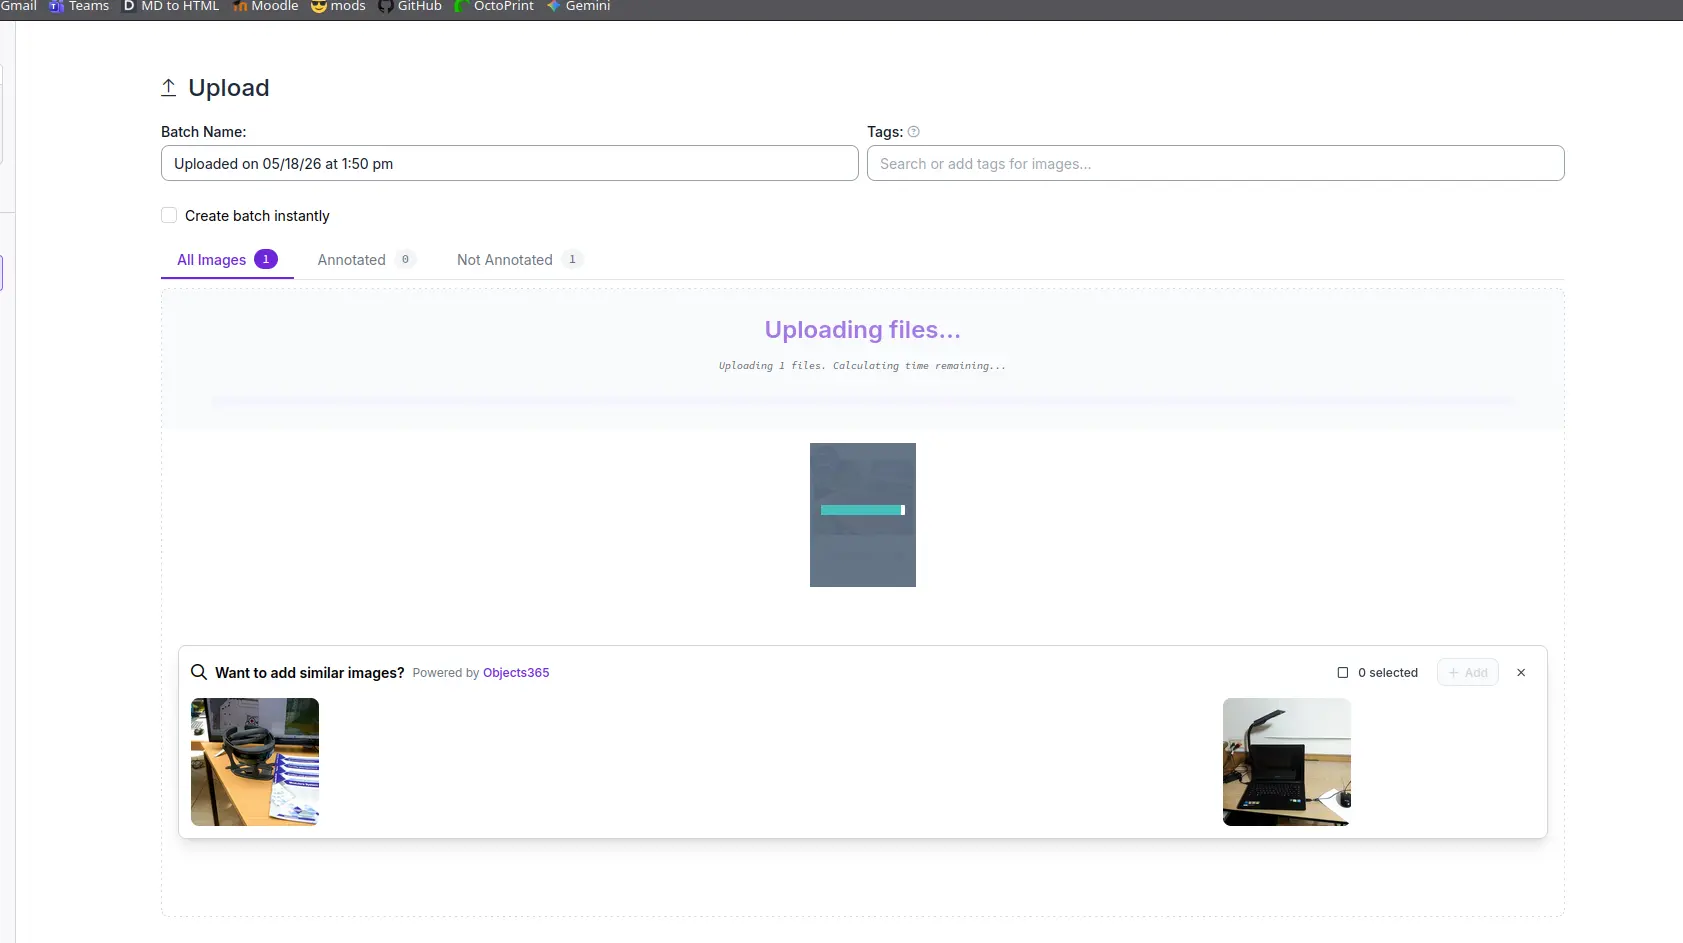Select the headset on desk similar image
Viewport: 1683px width, 943px height.
pos(255,762)
